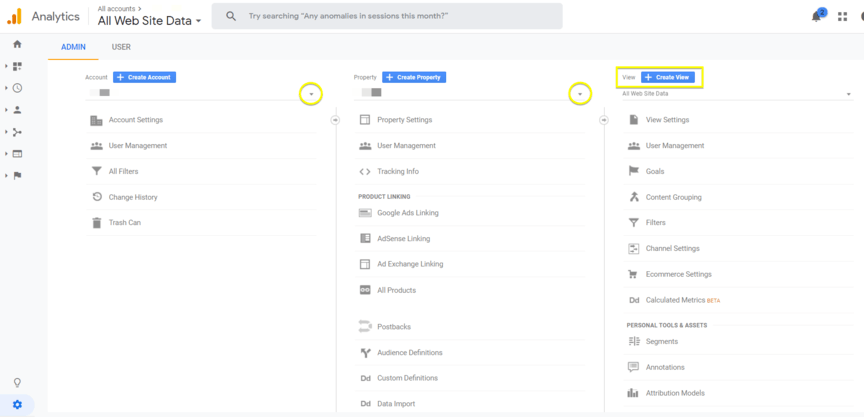Open the Audience person icon in sidebar
Screen dimensions: 864x417
pyautogui.click(x=17, y=110)
